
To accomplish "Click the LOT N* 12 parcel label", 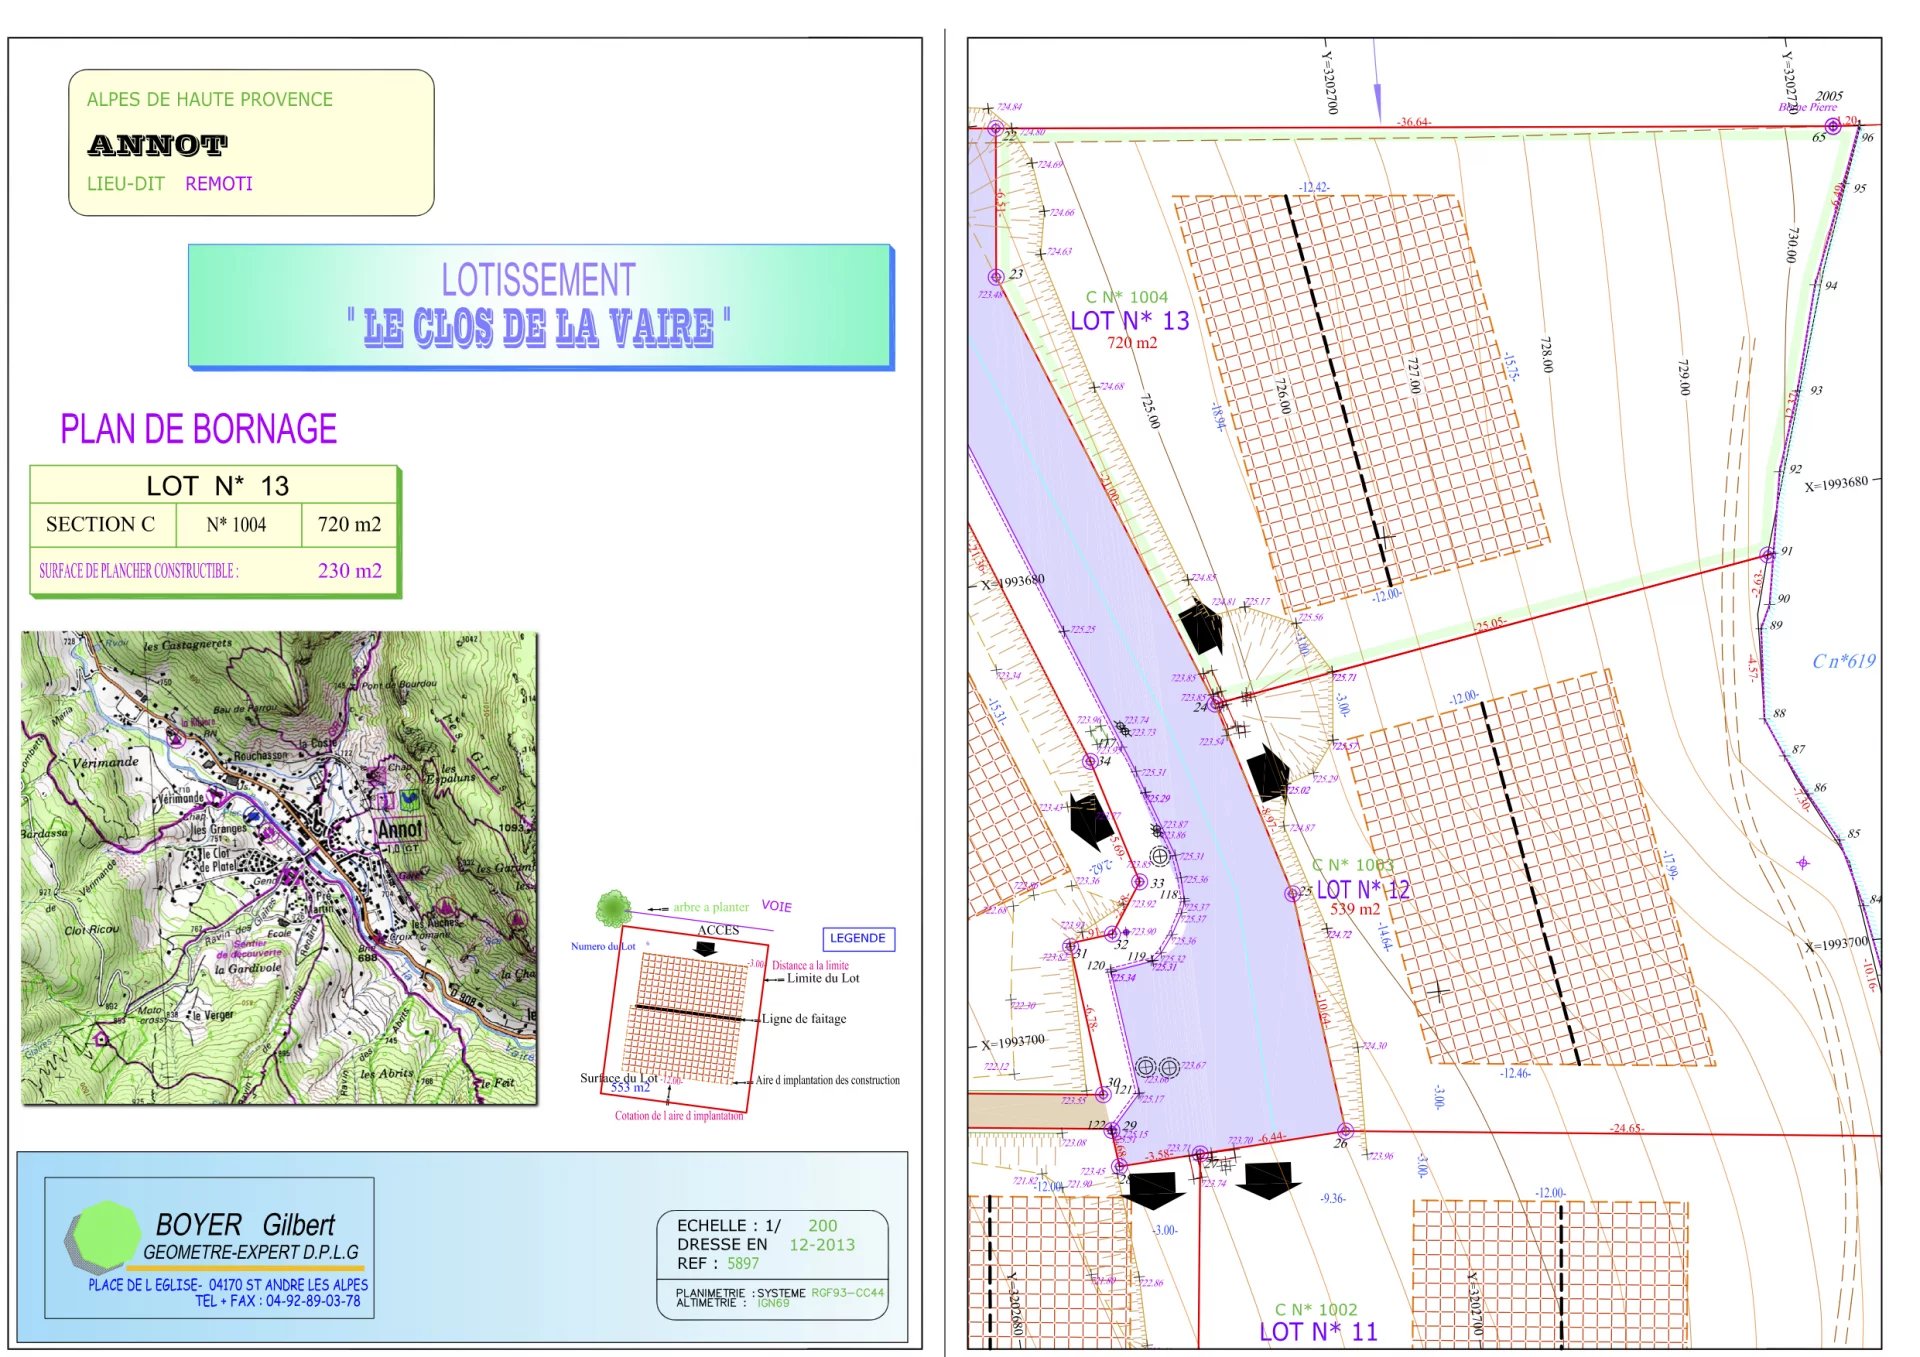I will [1362, 889].
